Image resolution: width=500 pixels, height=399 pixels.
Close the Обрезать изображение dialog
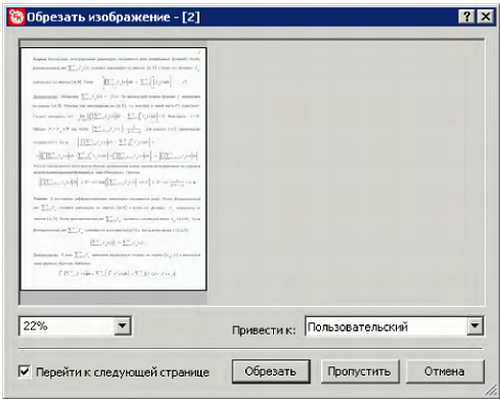pos(485,16)
